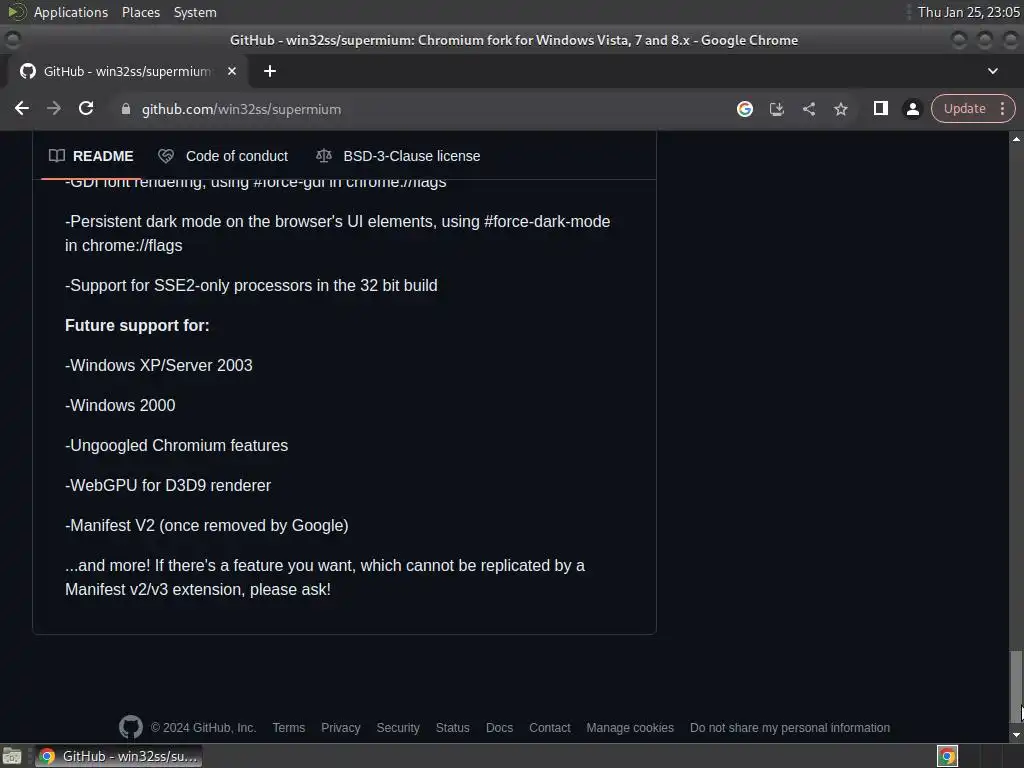The image size is (1024, 768).
Task: Click the install/download page icon
Action: click(776, 109)
